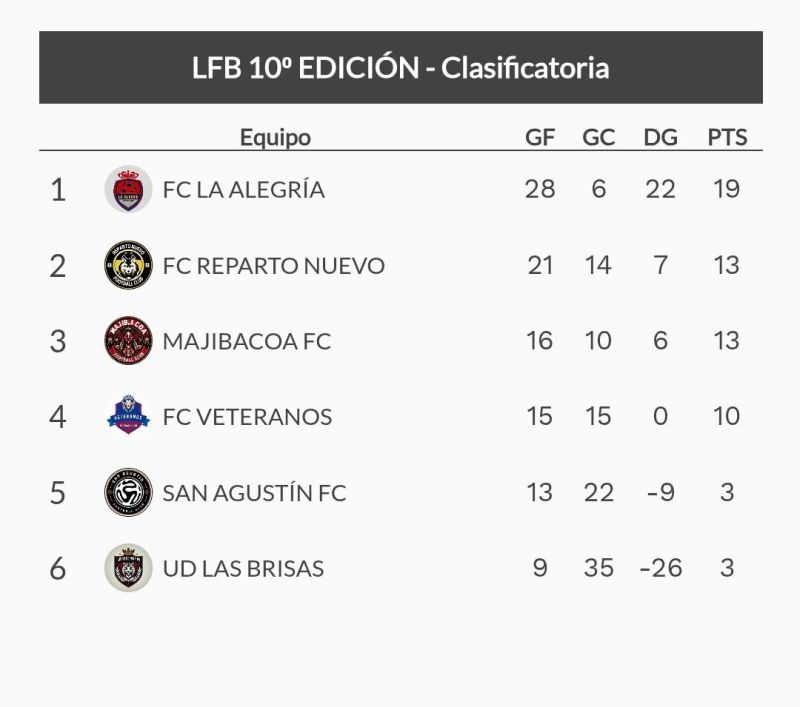This screenshot has width=800, height=707.
Task: Select MAJIBACOA FC team name
Action: point(246,341)
